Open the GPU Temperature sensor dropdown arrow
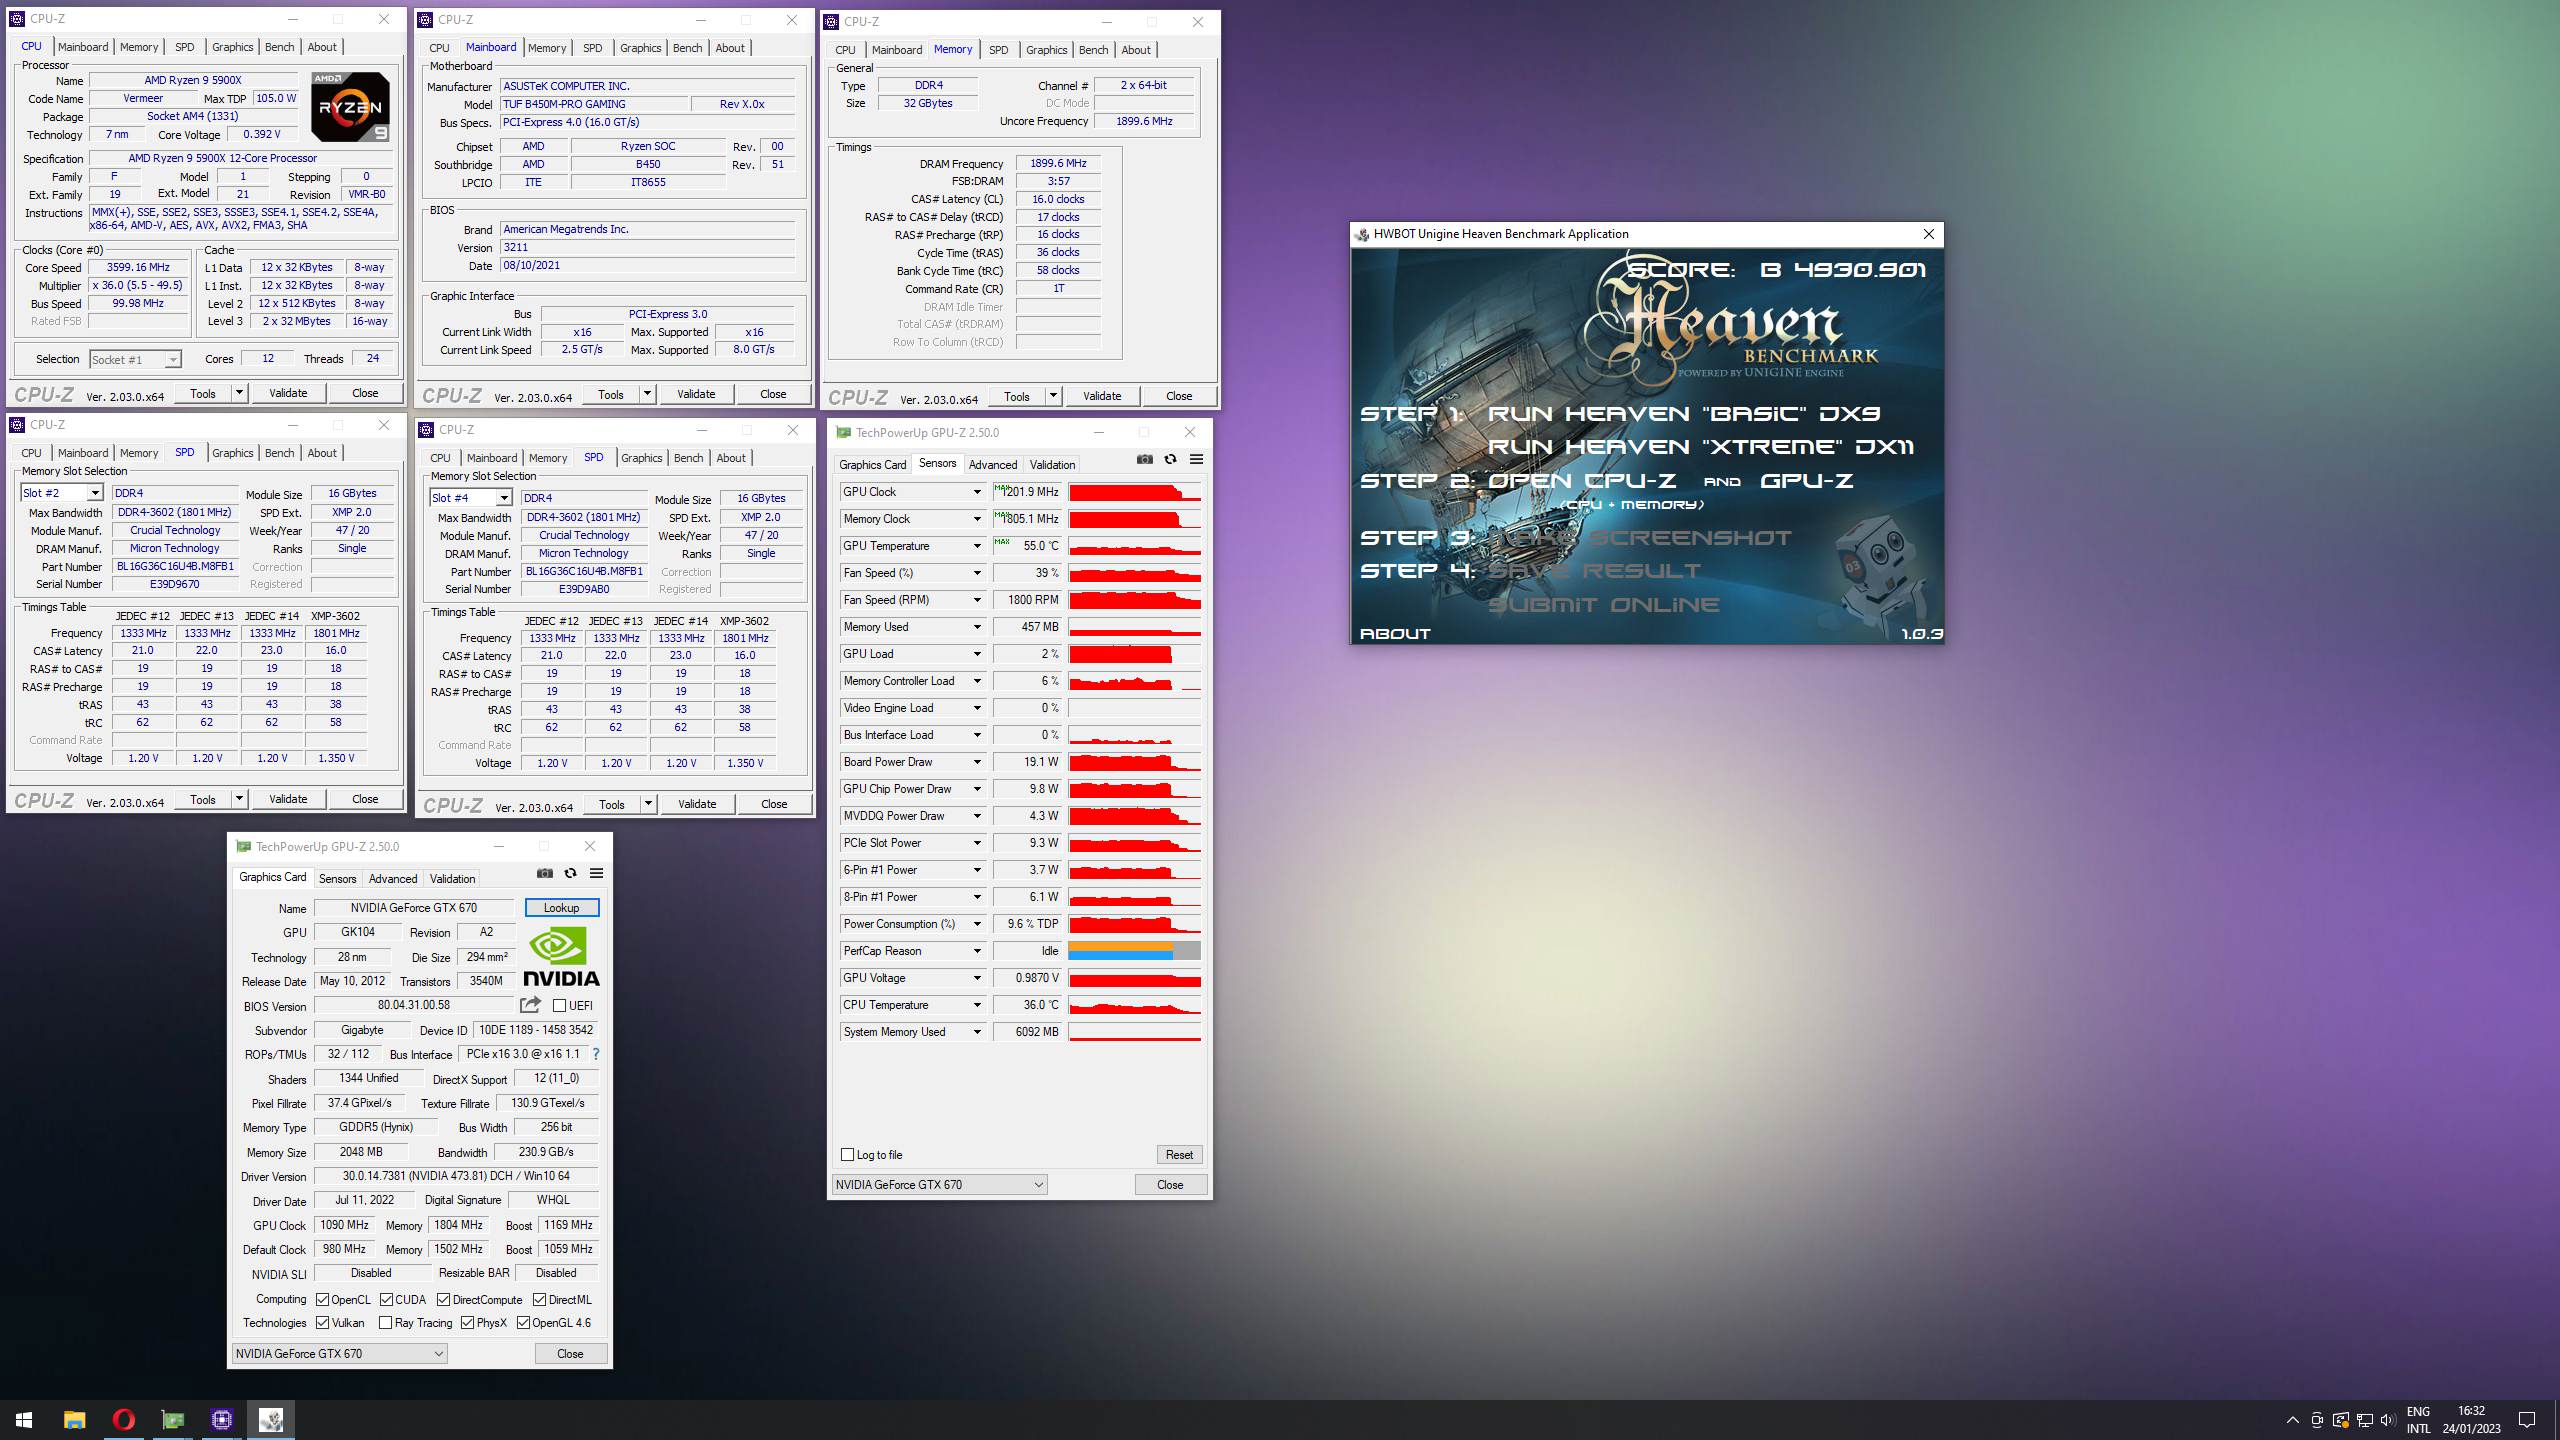This screenshot has height=1440, width=2560. click(977, 546)
